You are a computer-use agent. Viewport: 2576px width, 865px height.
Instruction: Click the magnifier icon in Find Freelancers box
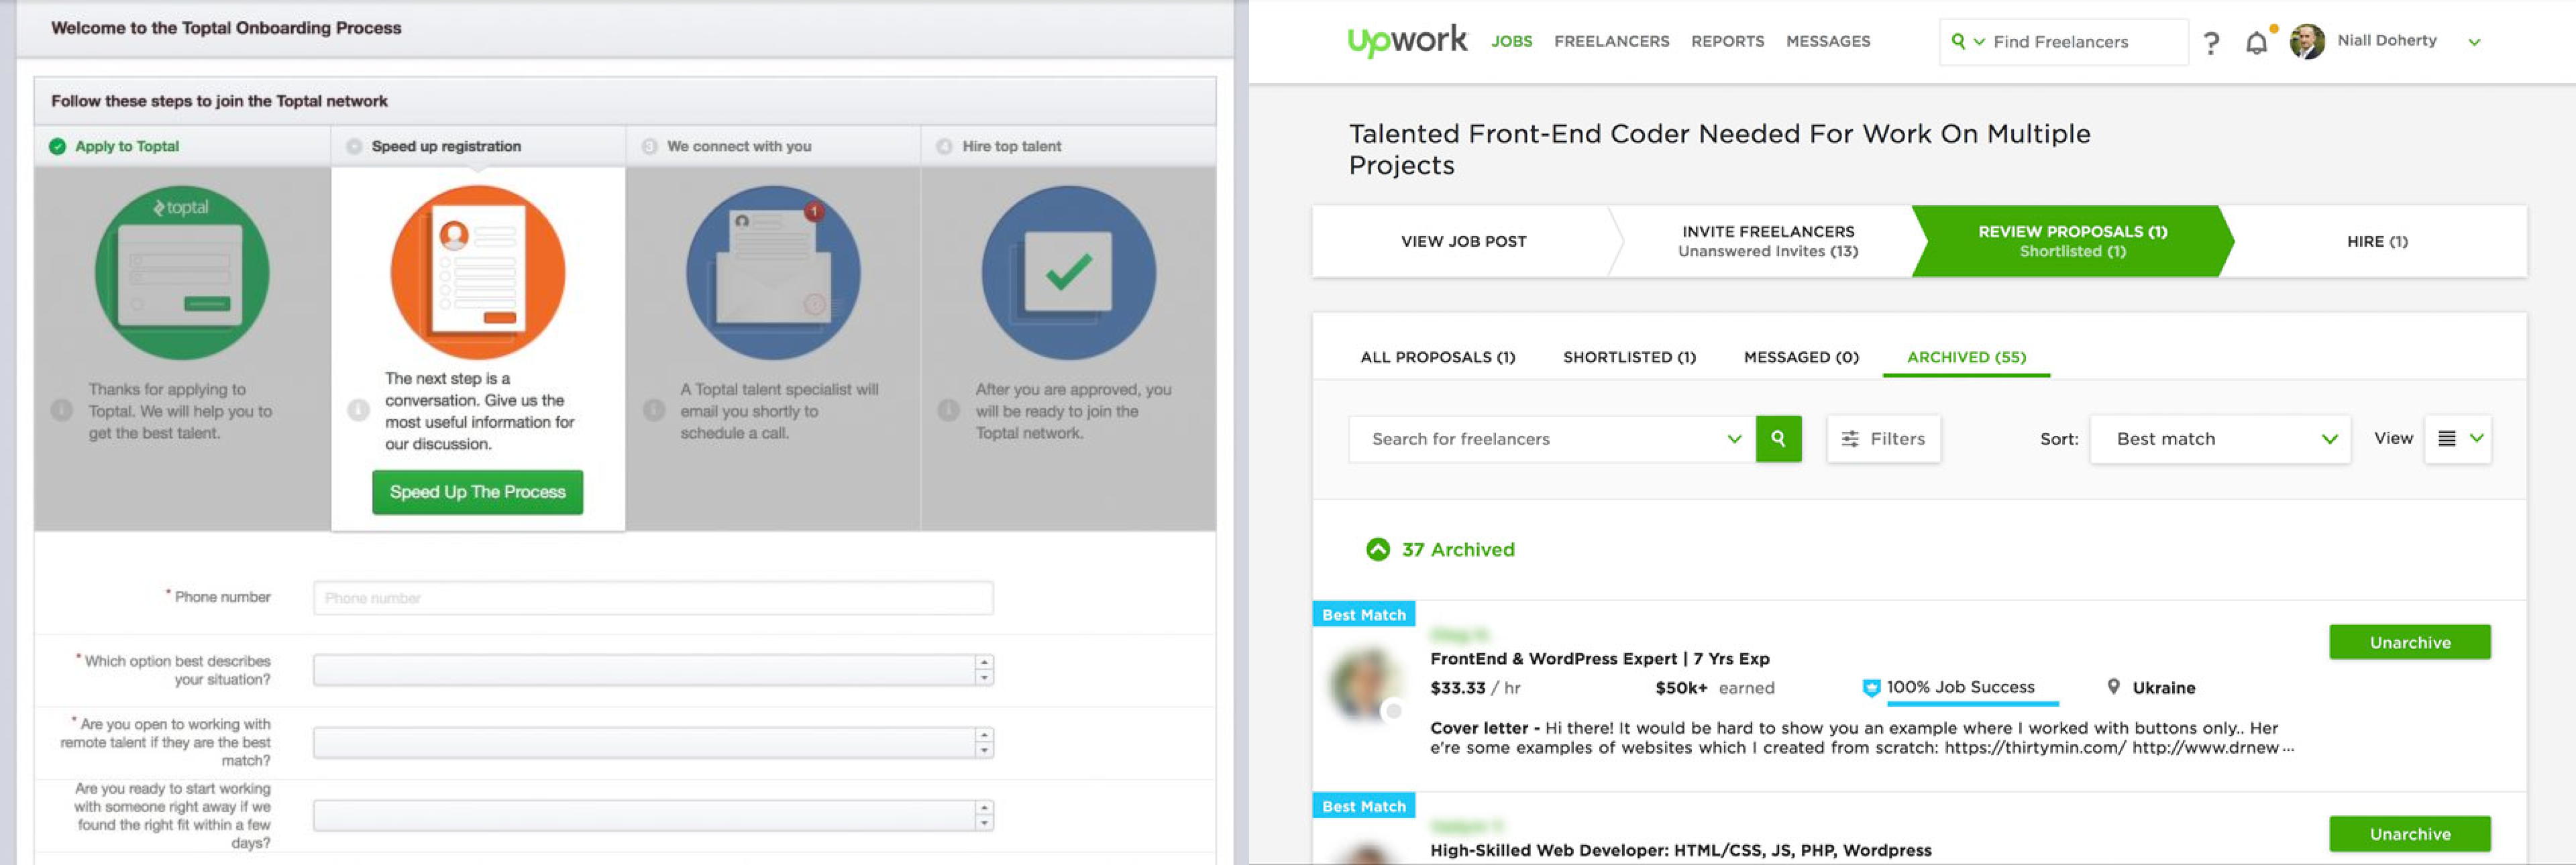pyautogui.click(x=1958, y=41)
